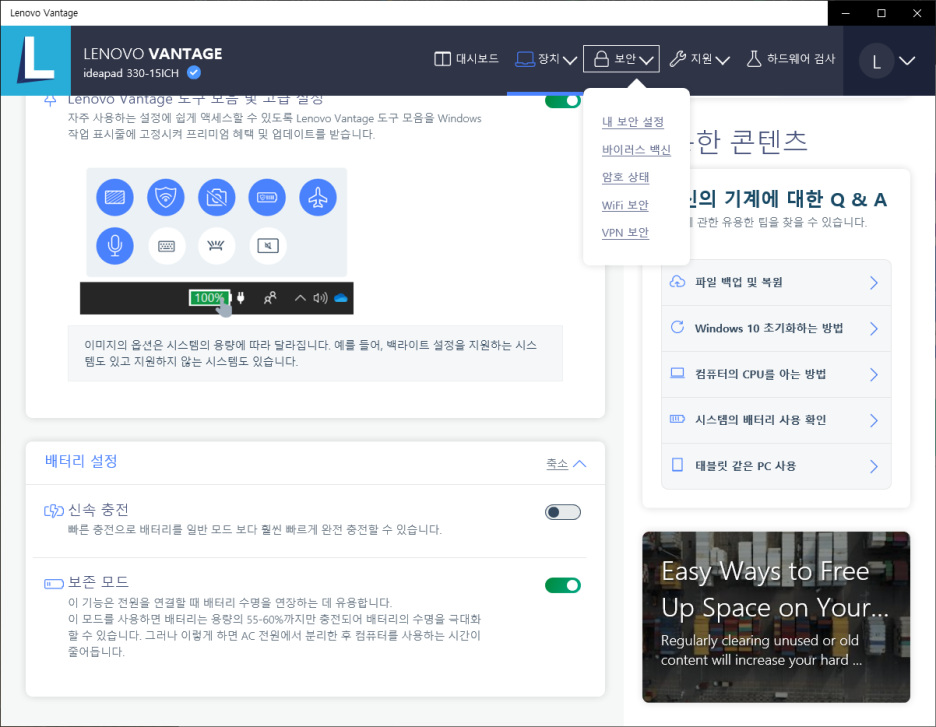Expand the 장치 chevron arrow
The image size is (936, 727).
click(x=570, y=60)
